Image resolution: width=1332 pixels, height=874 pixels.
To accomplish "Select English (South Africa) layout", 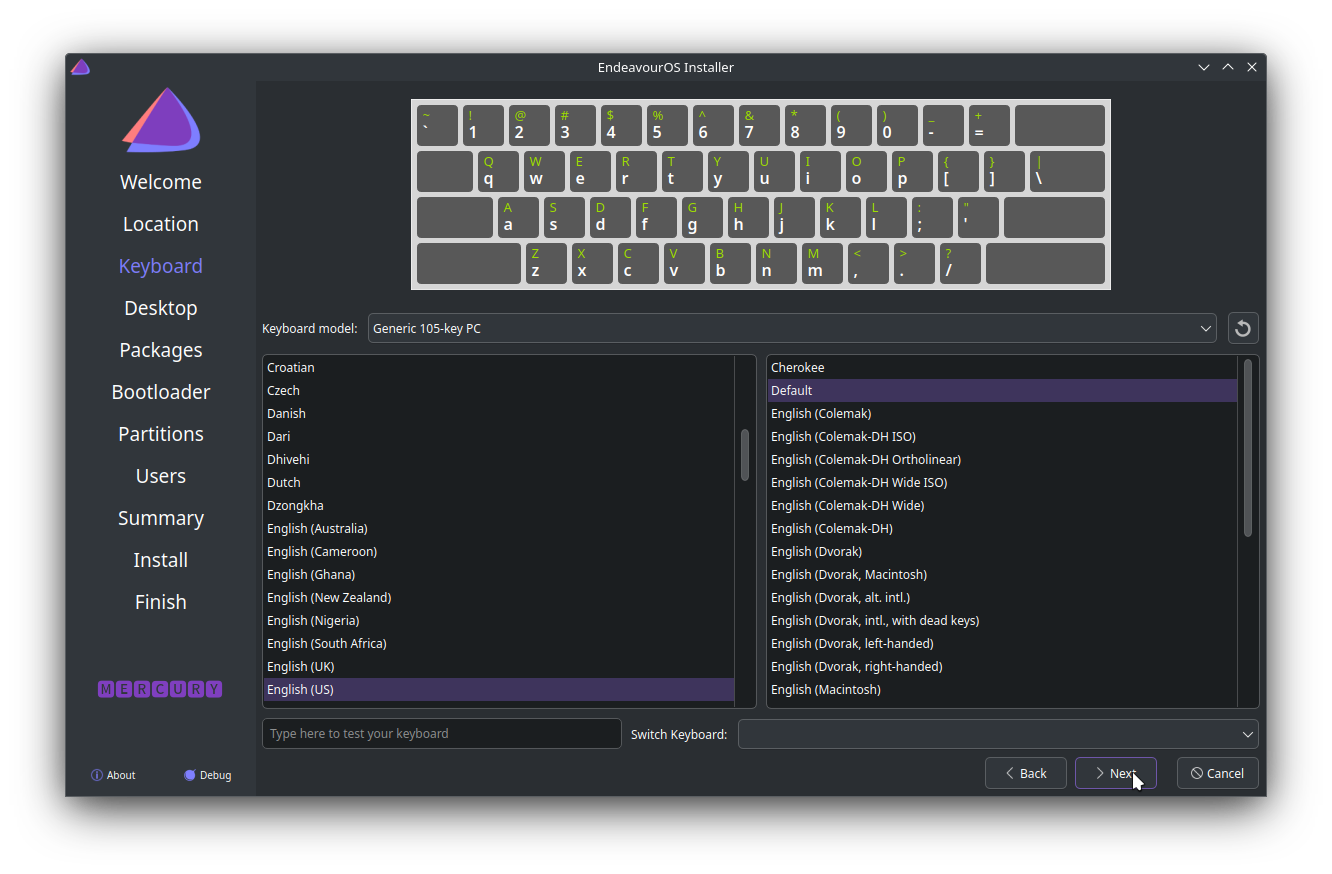I will click(498, 643).
